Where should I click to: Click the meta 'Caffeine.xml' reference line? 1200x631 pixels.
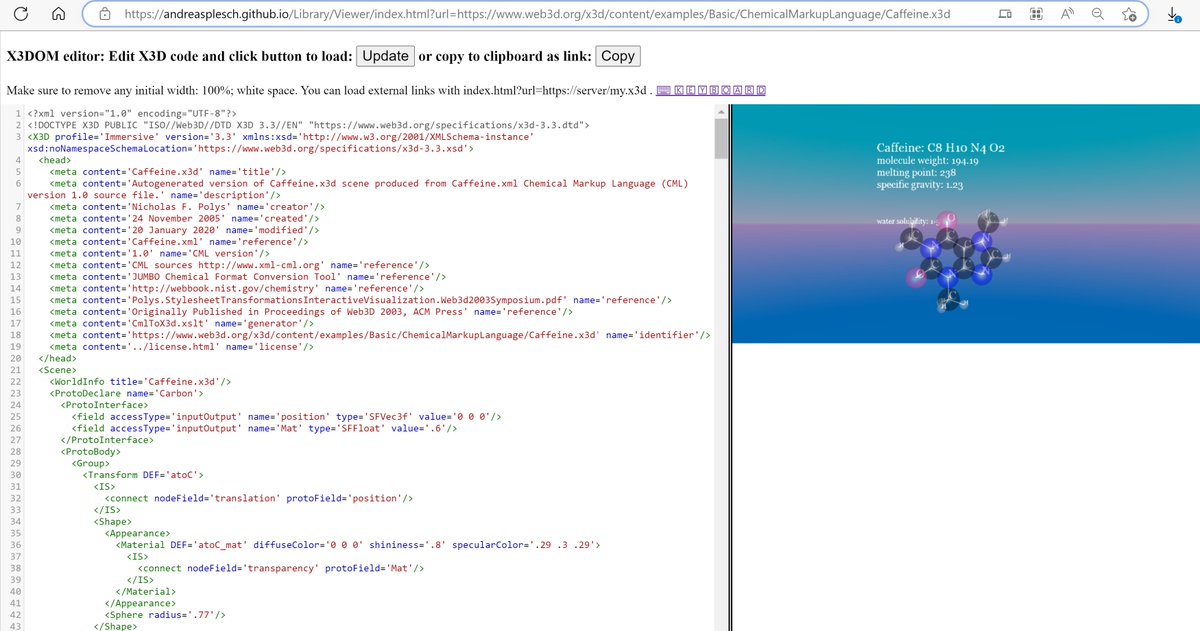tap(179, 242)
